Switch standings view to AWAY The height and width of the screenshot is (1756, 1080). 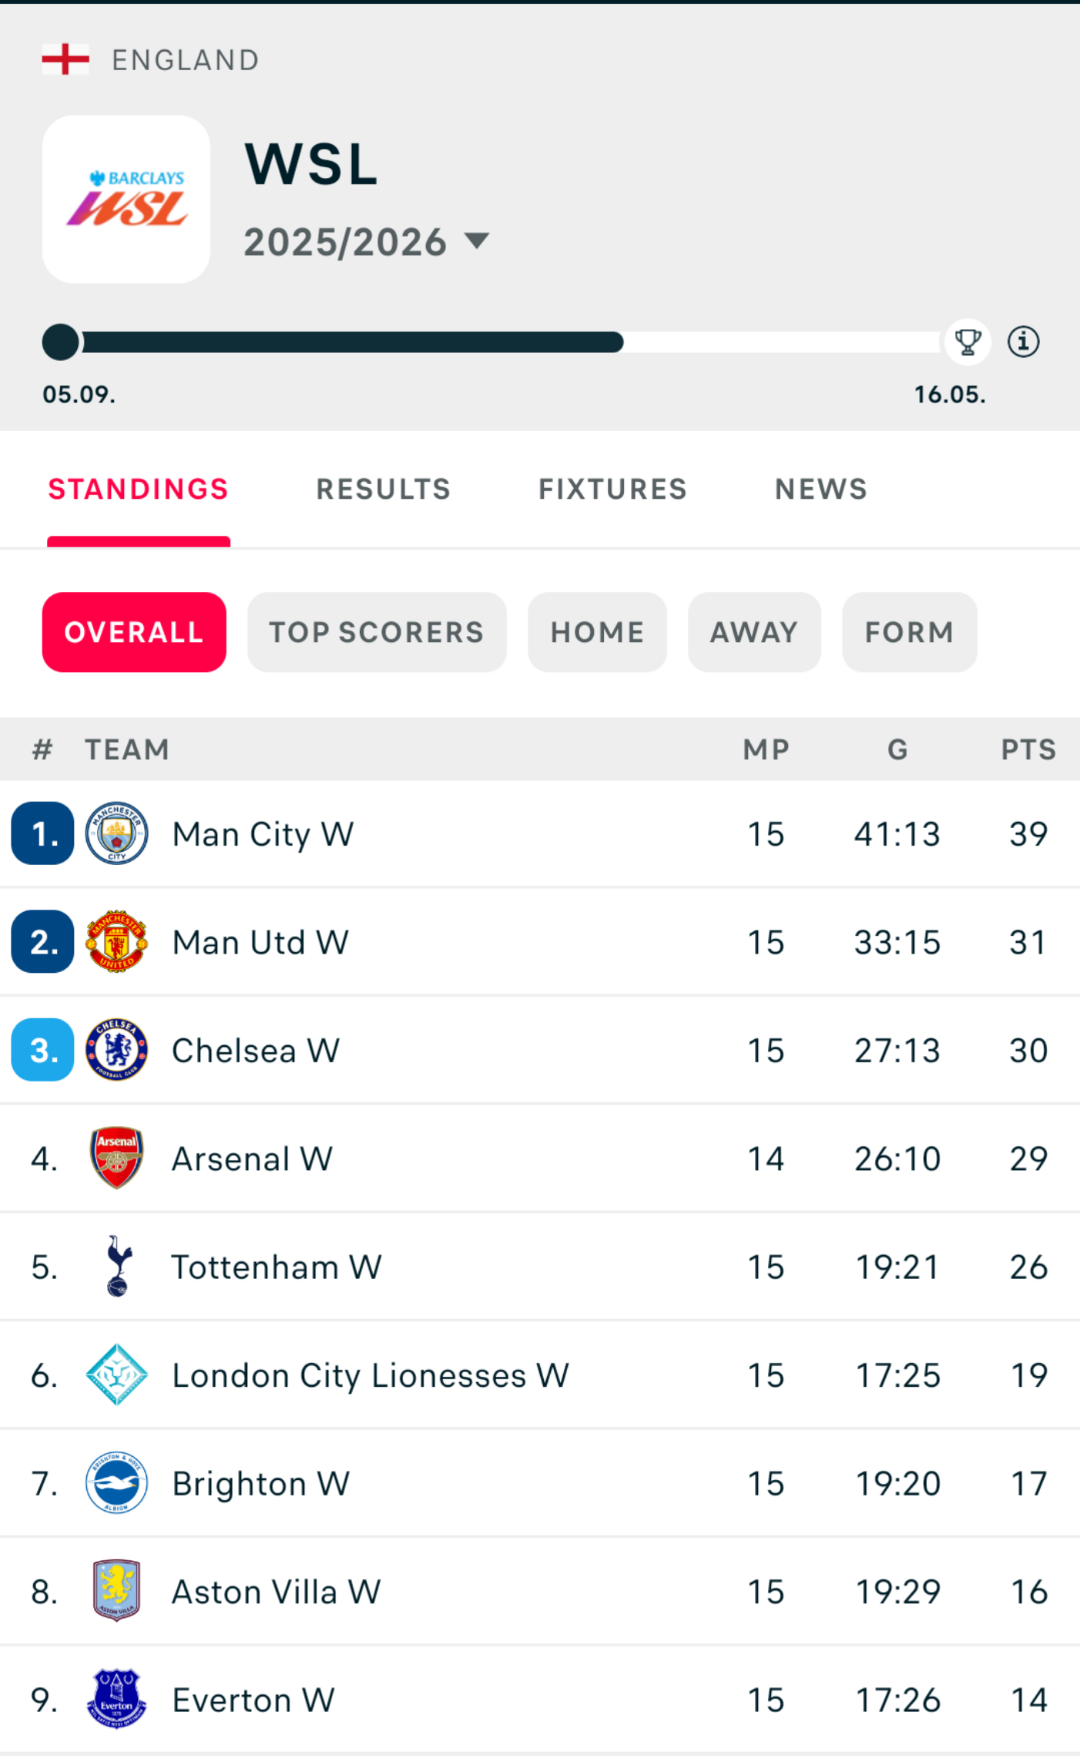coord(754,632)
